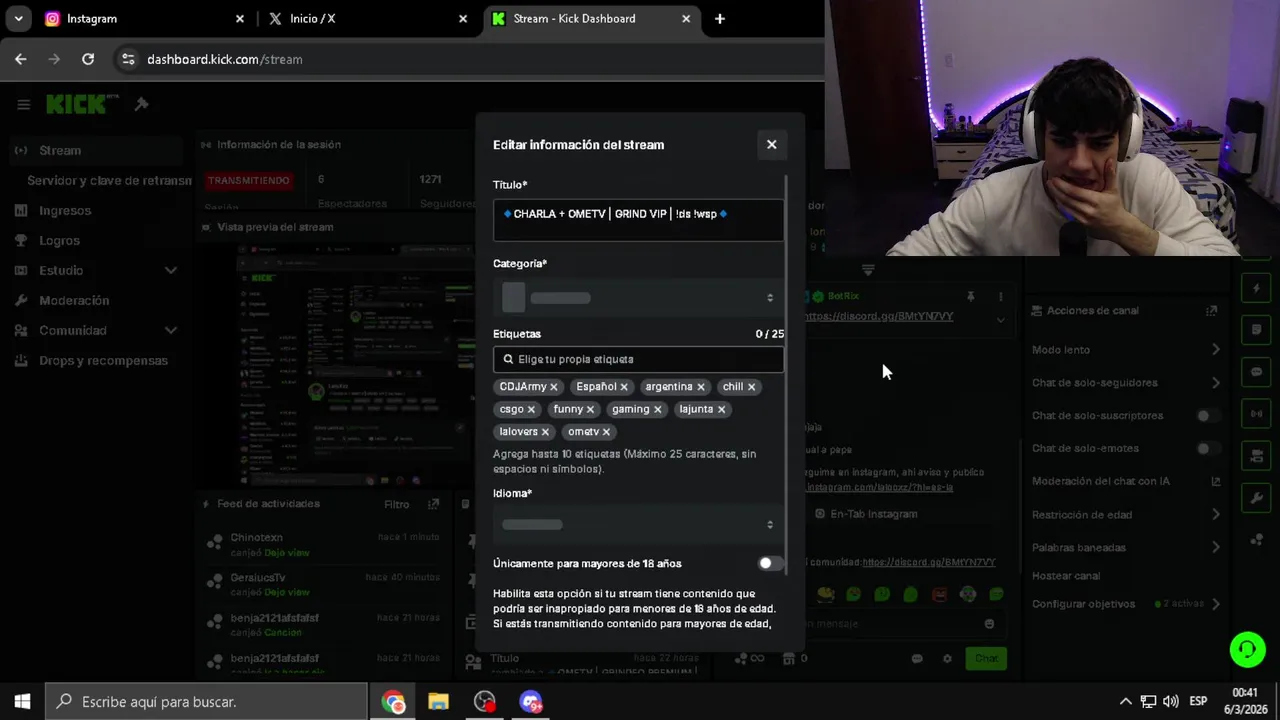1280x720 pixels.
Task: Unpin the BotRix pinned message
Action: pos(970,297)
